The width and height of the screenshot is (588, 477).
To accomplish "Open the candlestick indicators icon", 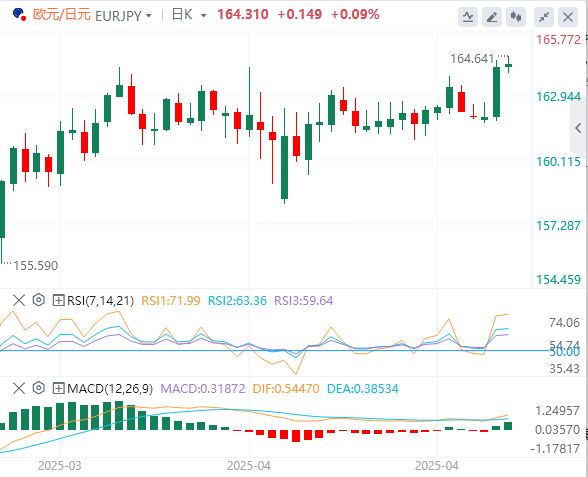I will coord(516,17).
